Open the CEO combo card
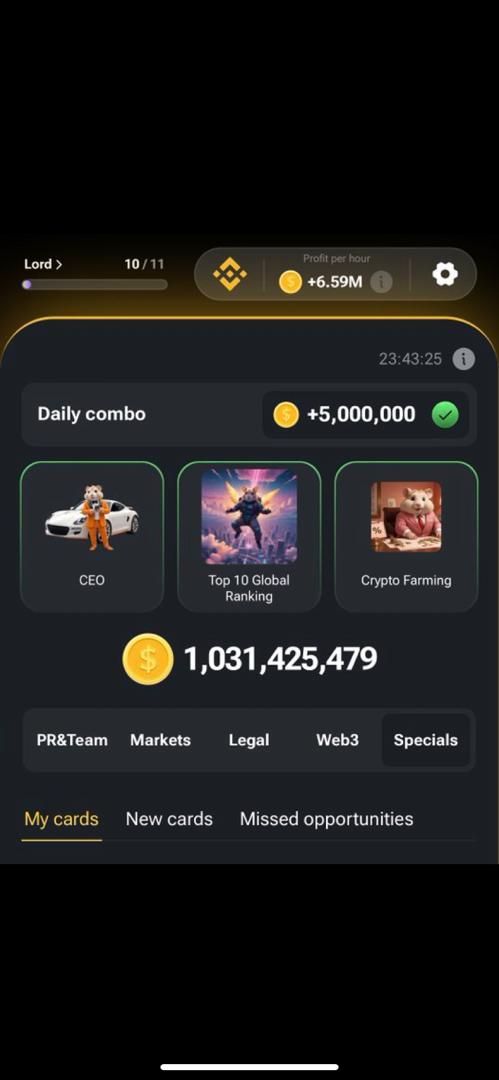Image resolution: width=499 pixels, height=1080 pixels. (x=92, y=537)
